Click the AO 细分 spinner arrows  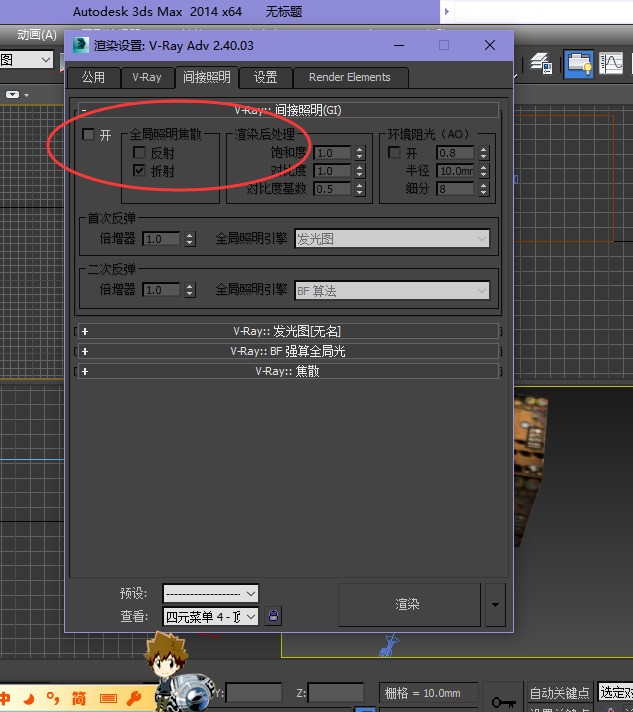click(x=484, y=189)
